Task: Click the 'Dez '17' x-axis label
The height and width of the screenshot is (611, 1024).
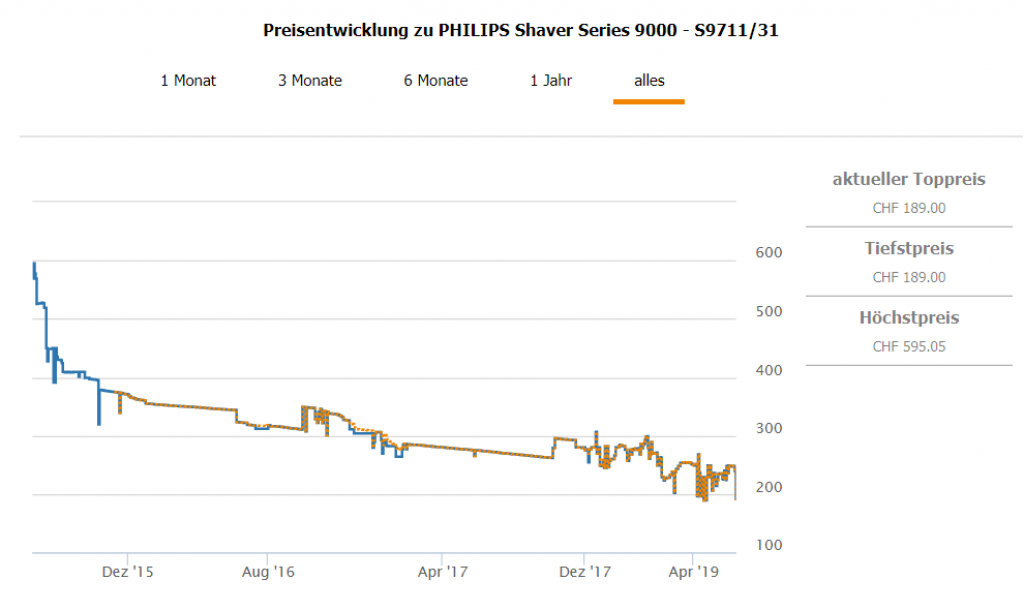Action: coord(585,573)
